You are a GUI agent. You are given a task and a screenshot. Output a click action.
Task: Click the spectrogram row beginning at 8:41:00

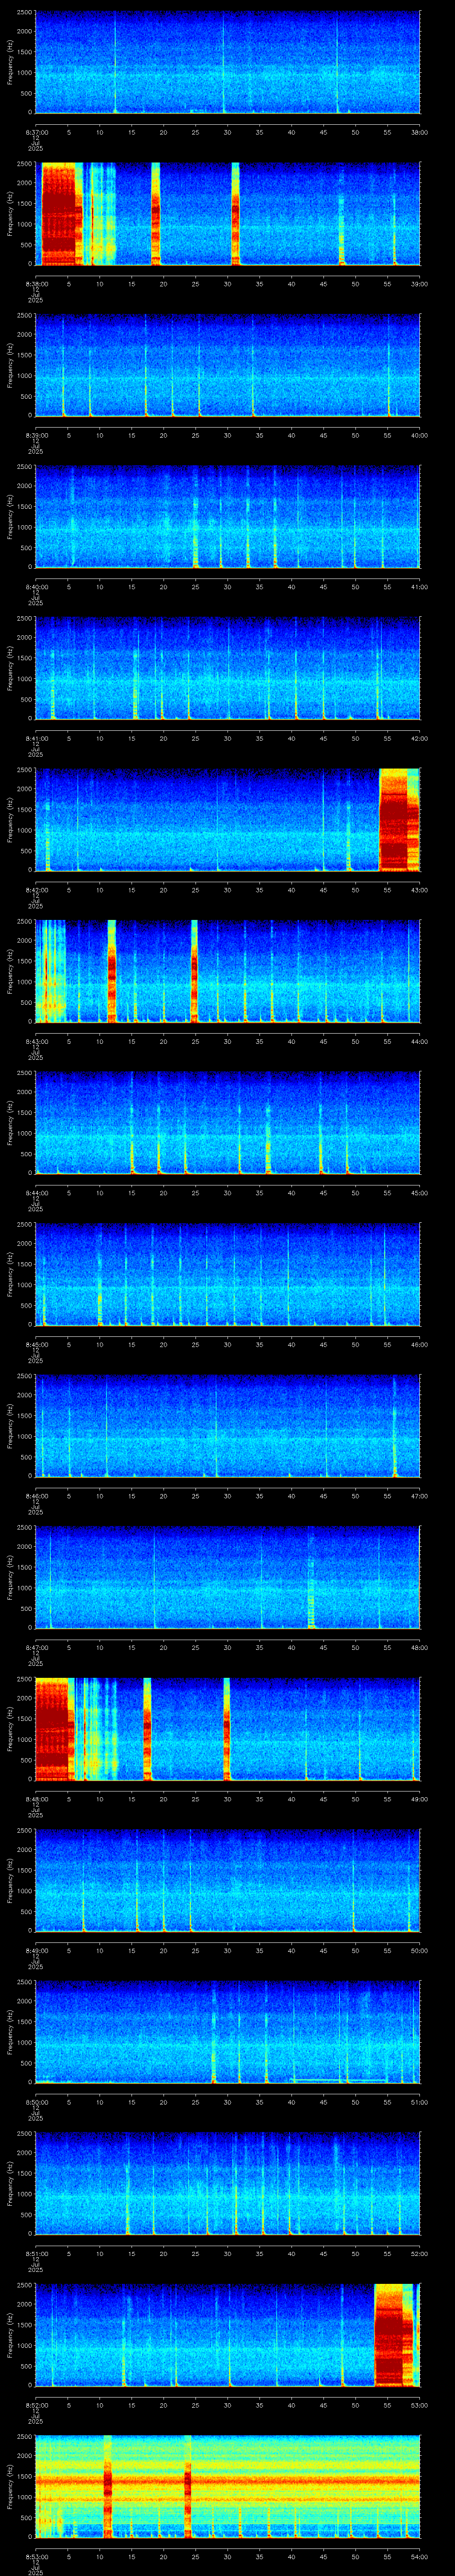[x=228, y=668]
